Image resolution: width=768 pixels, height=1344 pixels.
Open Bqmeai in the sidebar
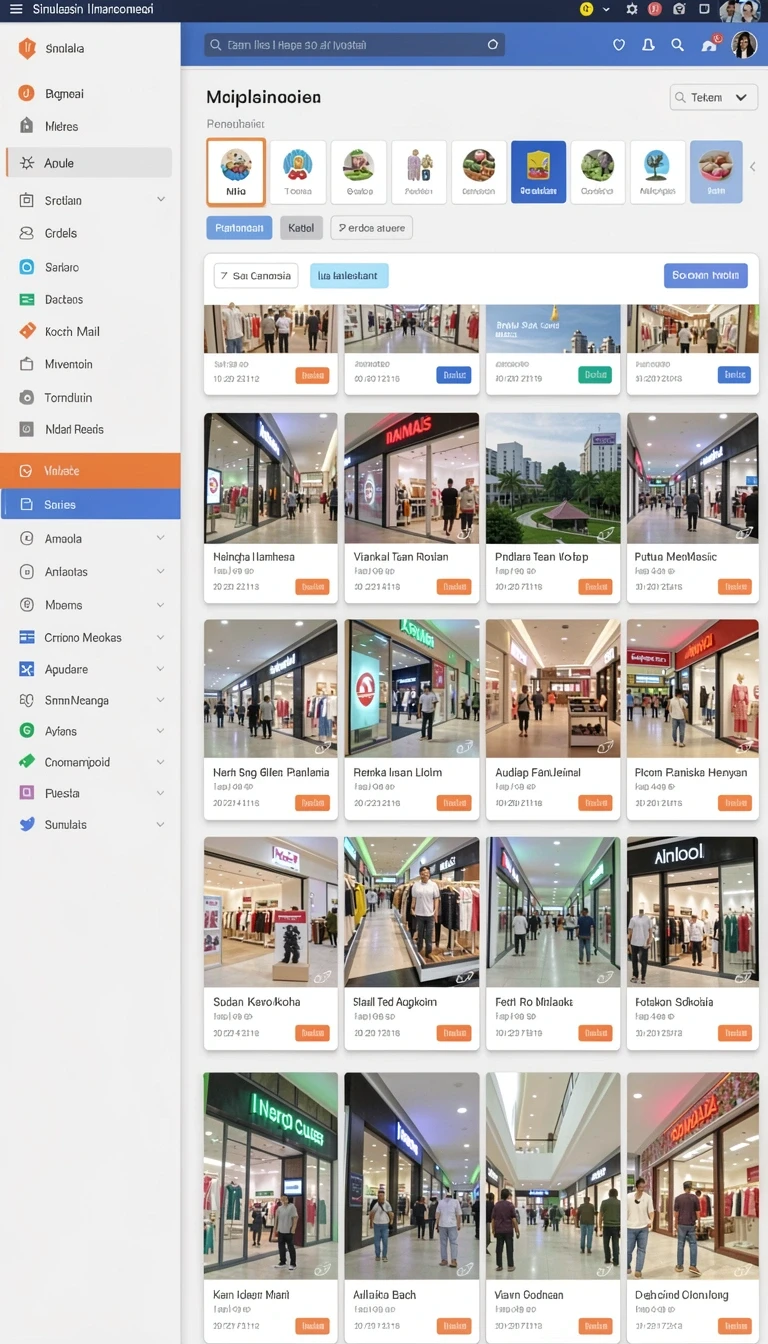[64, 94]
